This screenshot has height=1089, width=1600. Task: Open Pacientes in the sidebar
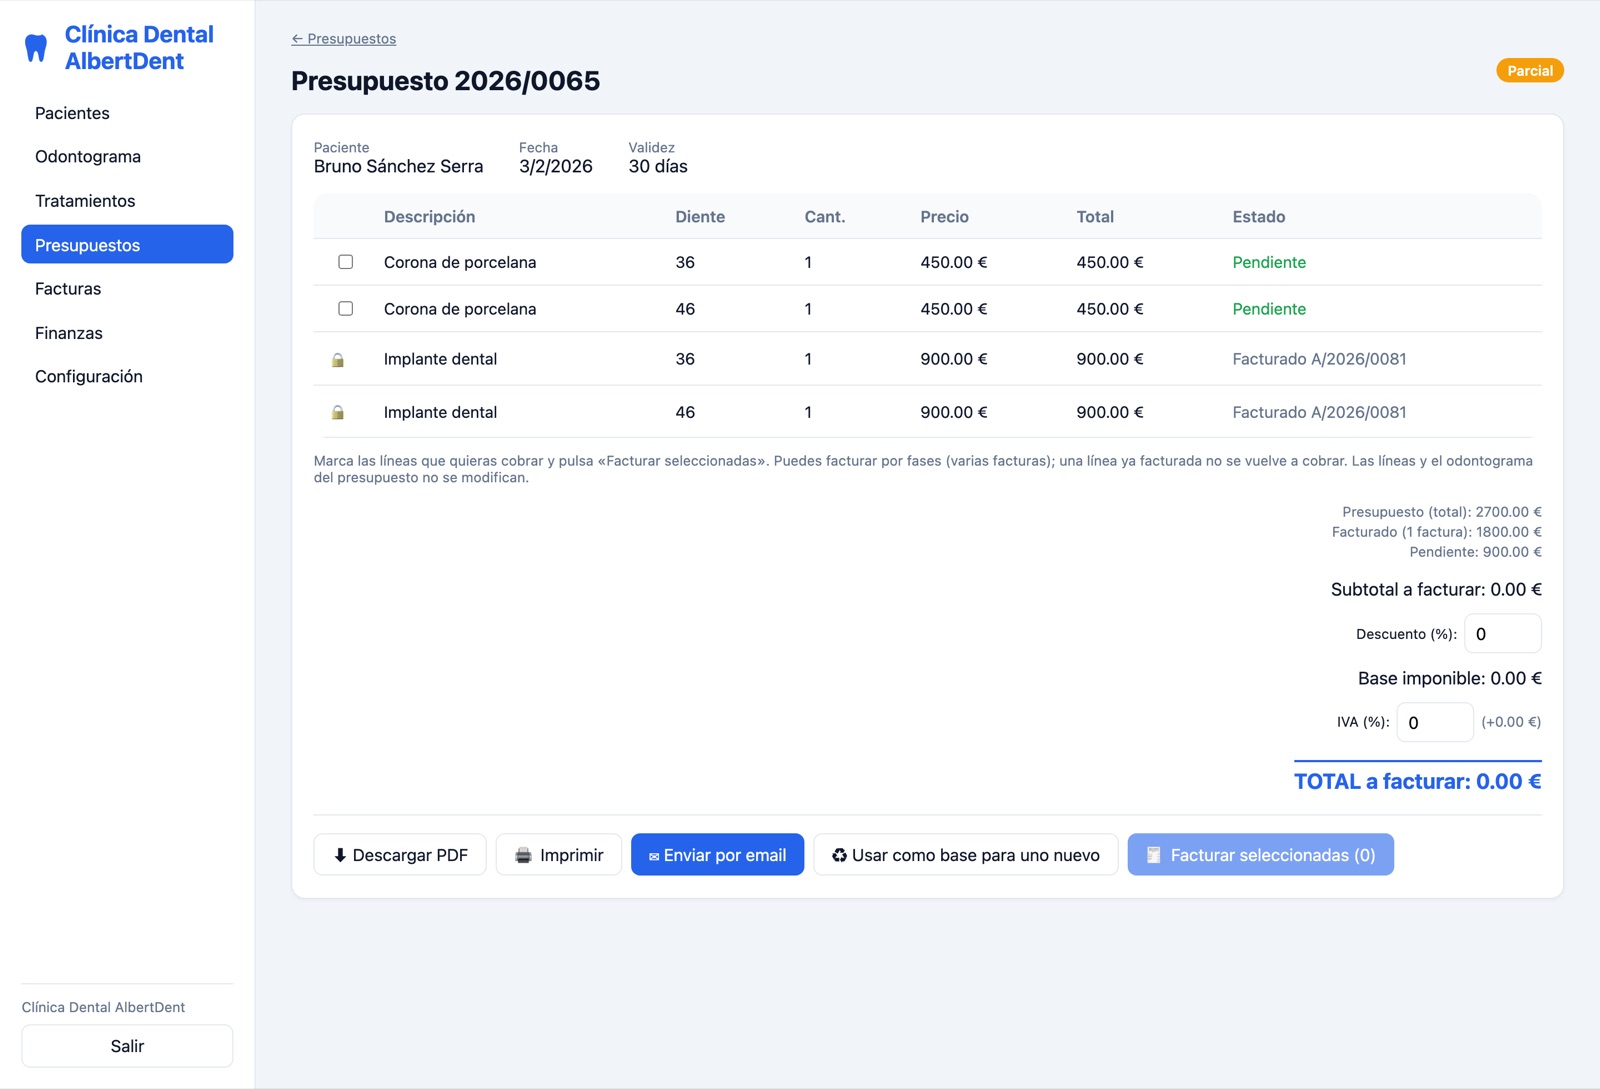pyautogui.click(x=127, y=113)
